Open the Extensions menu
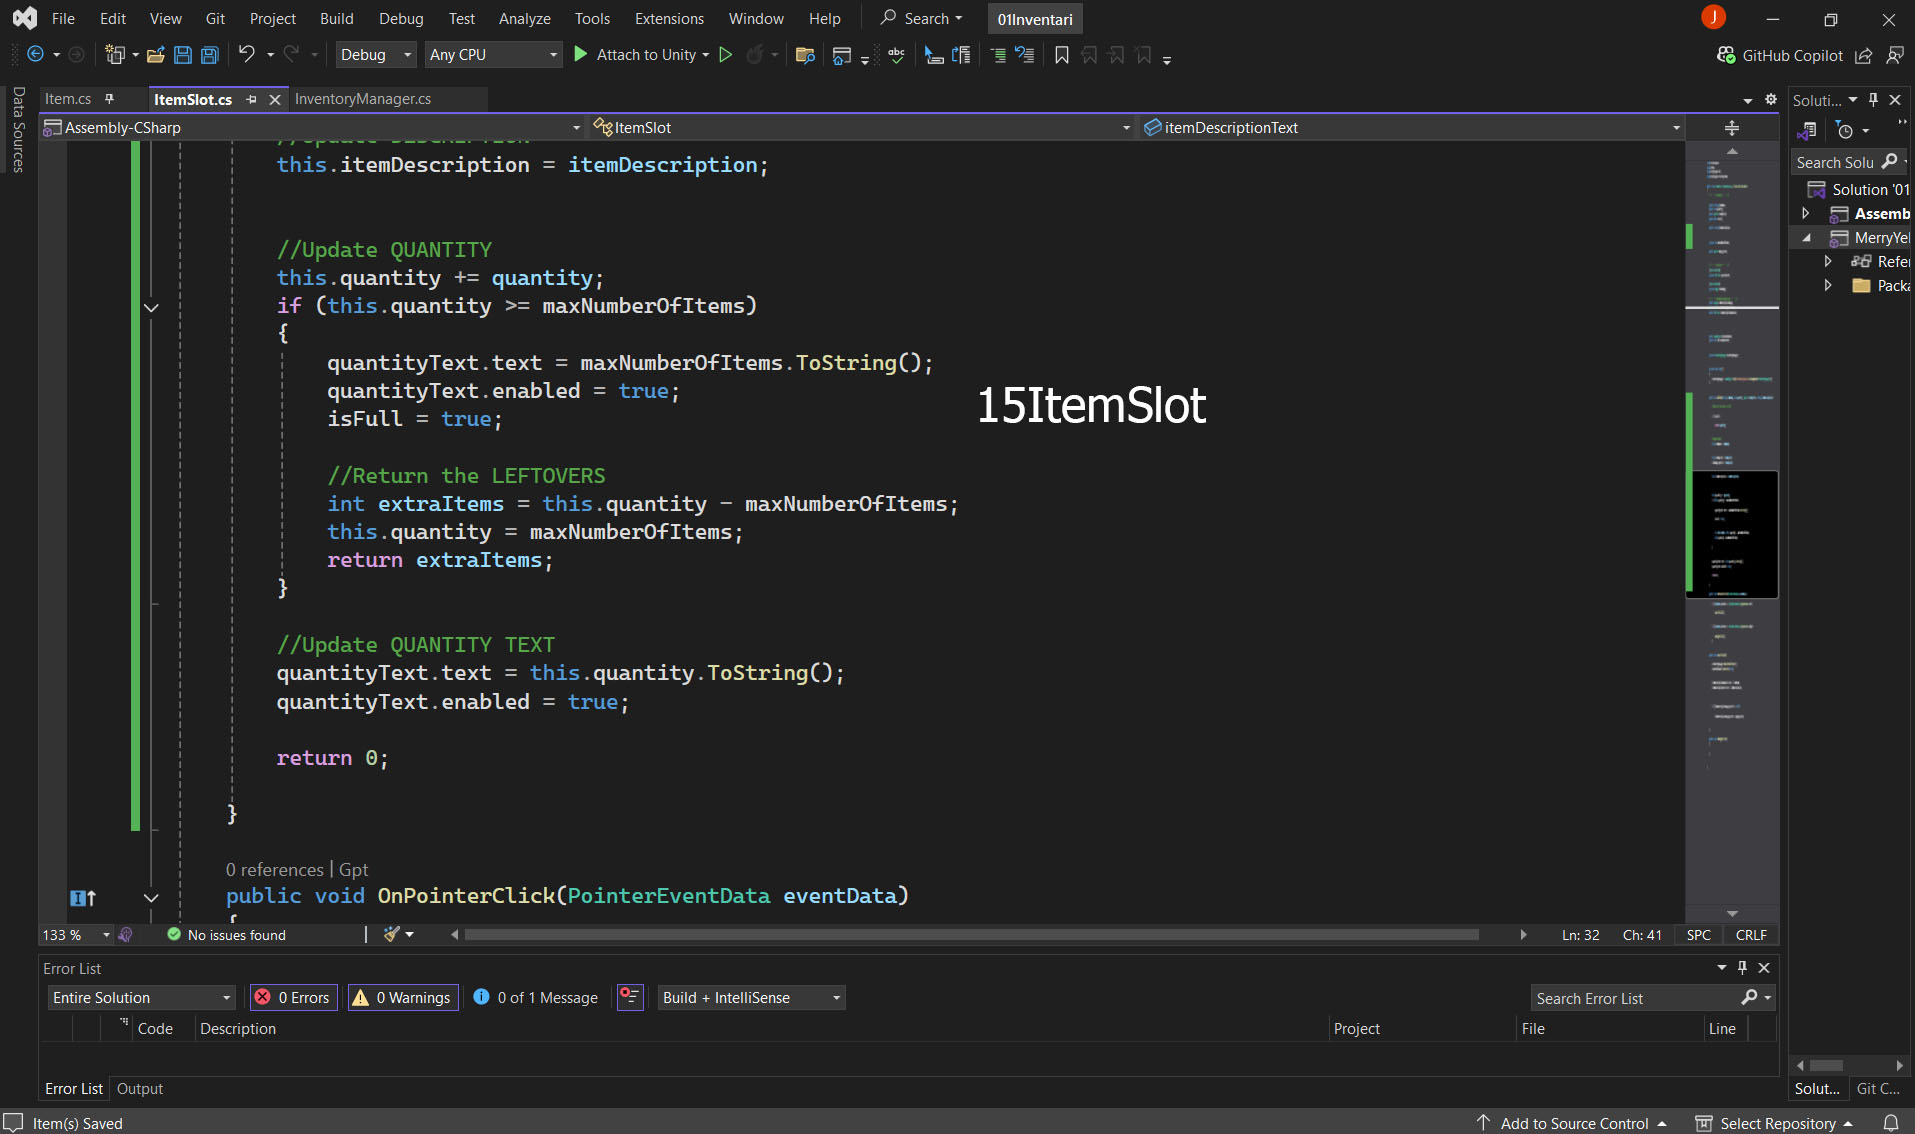 (669, 19)
